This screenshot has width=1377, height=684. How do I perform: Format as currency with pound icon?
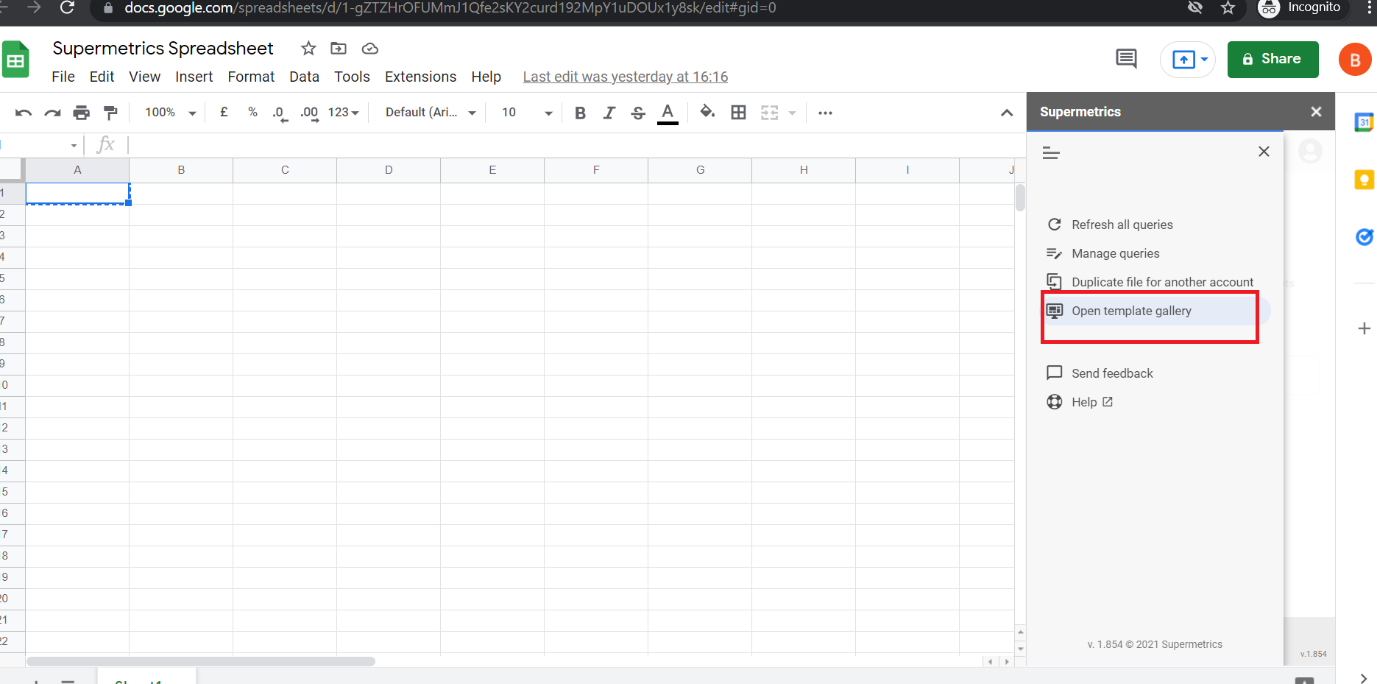(224, 112)
